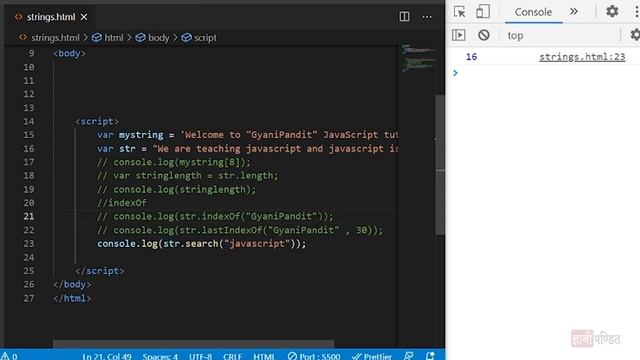Click the var str declaration line
The width and height of the screenshot is (640, 360).
[x=247, y=149]
